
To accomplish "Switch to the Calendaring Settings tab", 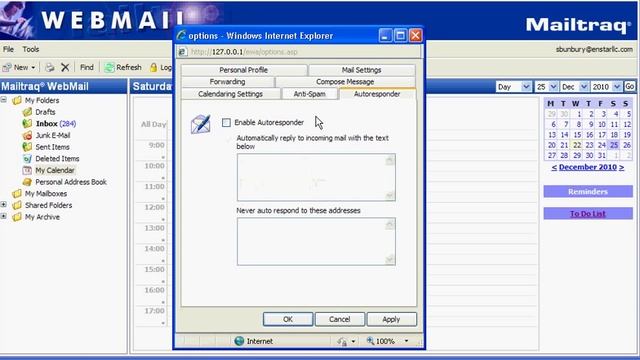I will pyautogui.click(x=231, y=94).
